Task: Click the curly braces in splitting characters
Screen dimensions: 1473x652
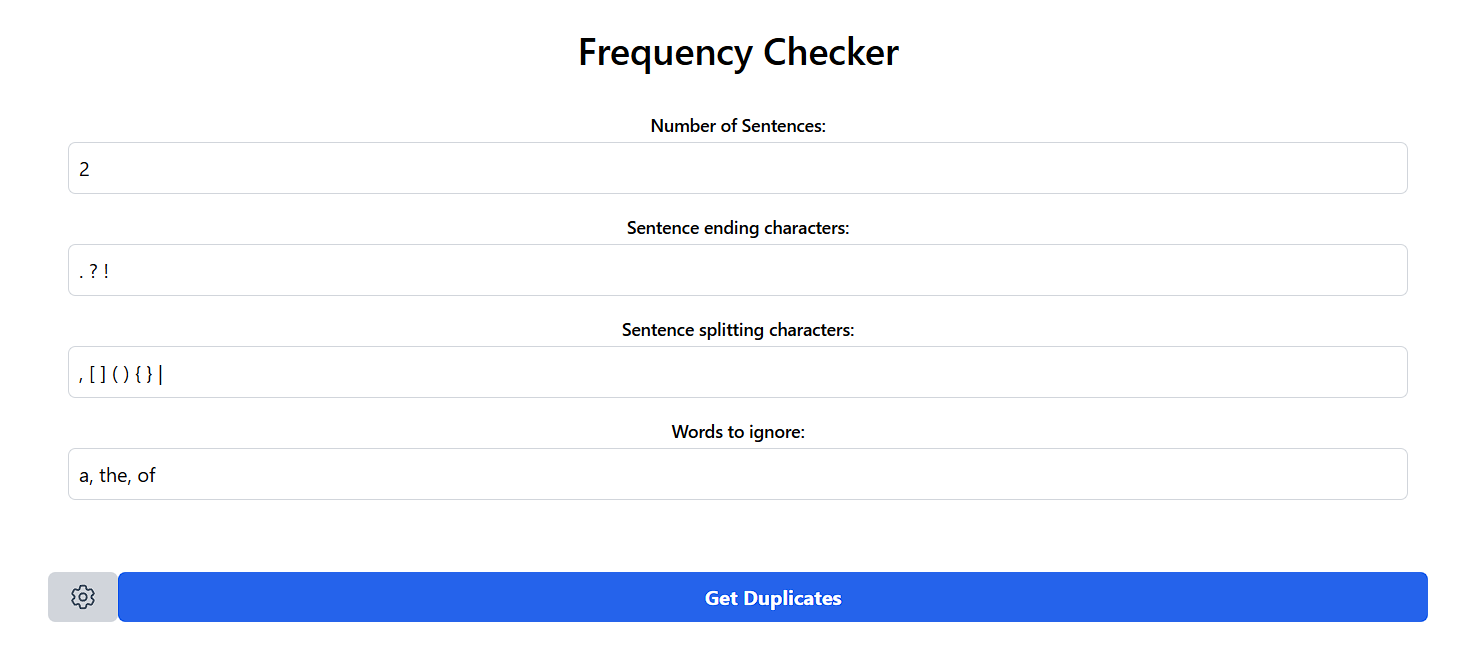Action: click(x=144, y=374)
